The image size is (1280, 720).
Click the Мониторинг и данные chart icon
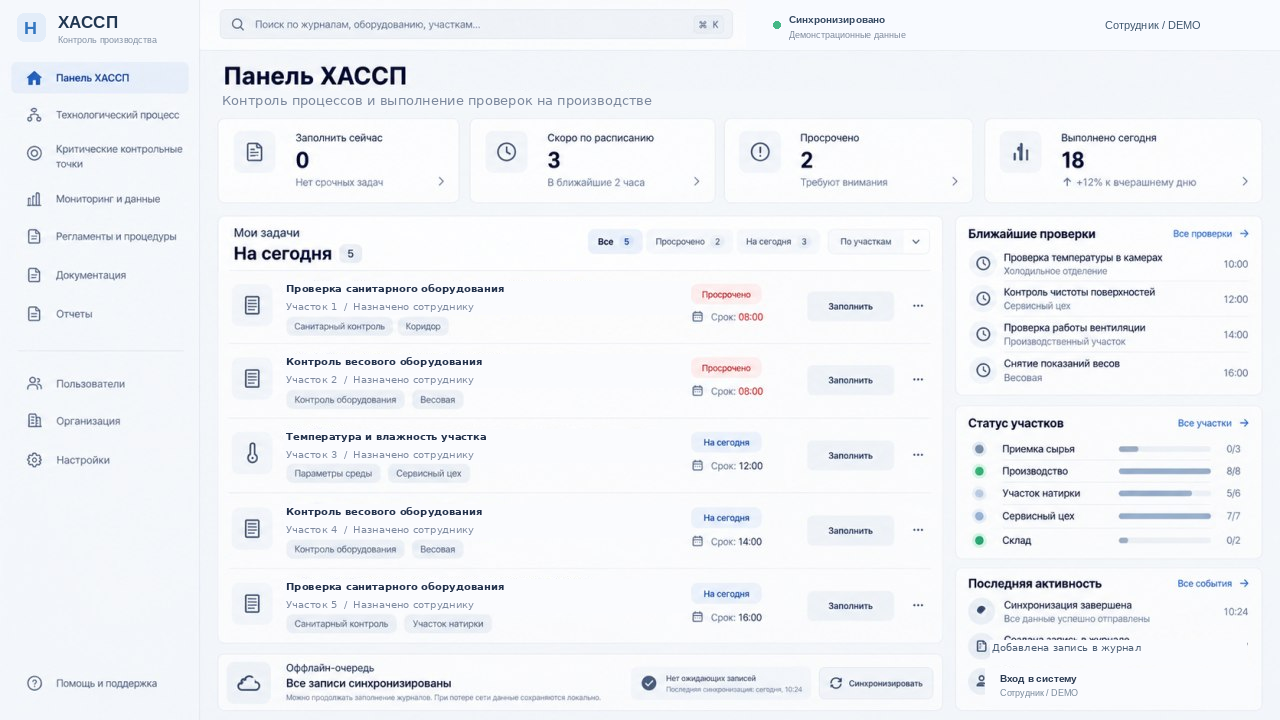(34, 199)
